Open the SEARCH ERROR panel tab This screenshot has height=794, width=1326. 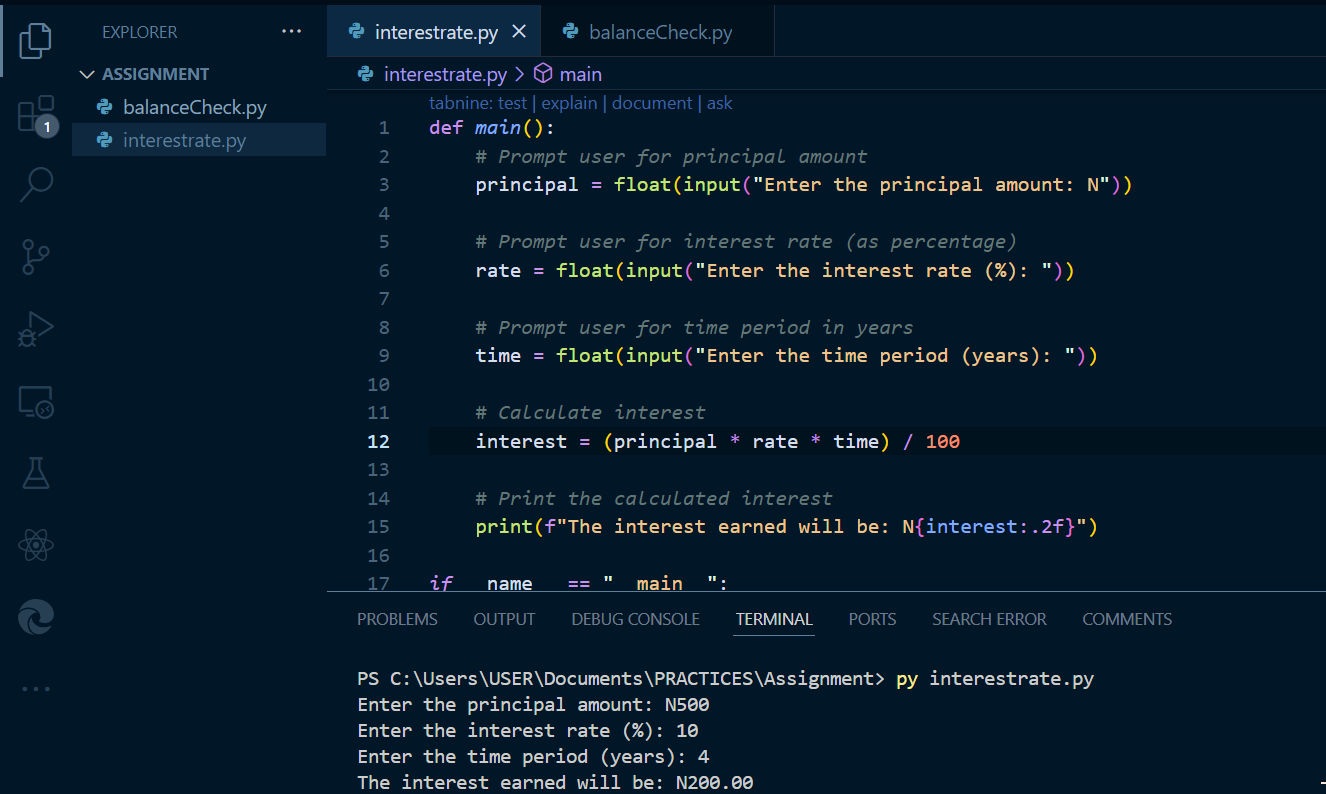point(989,619)
